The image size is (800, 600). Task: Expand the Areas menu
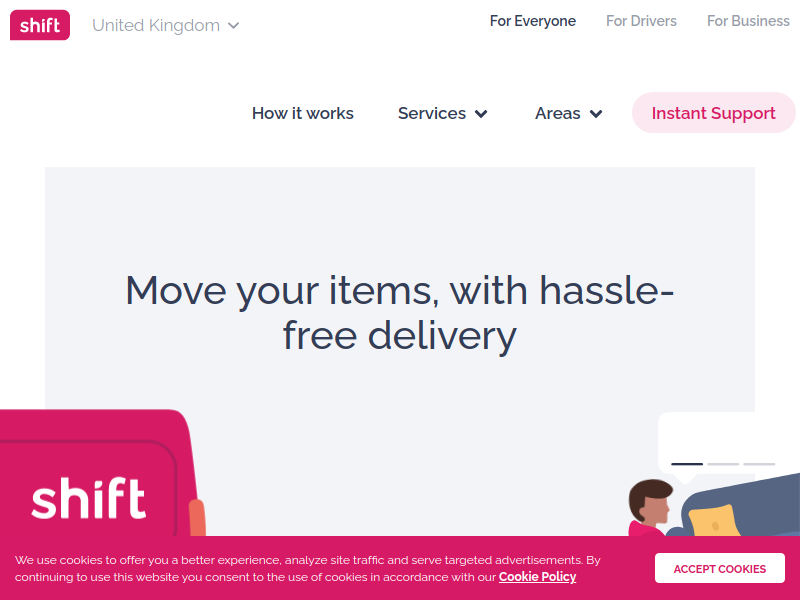click(568, 113)
